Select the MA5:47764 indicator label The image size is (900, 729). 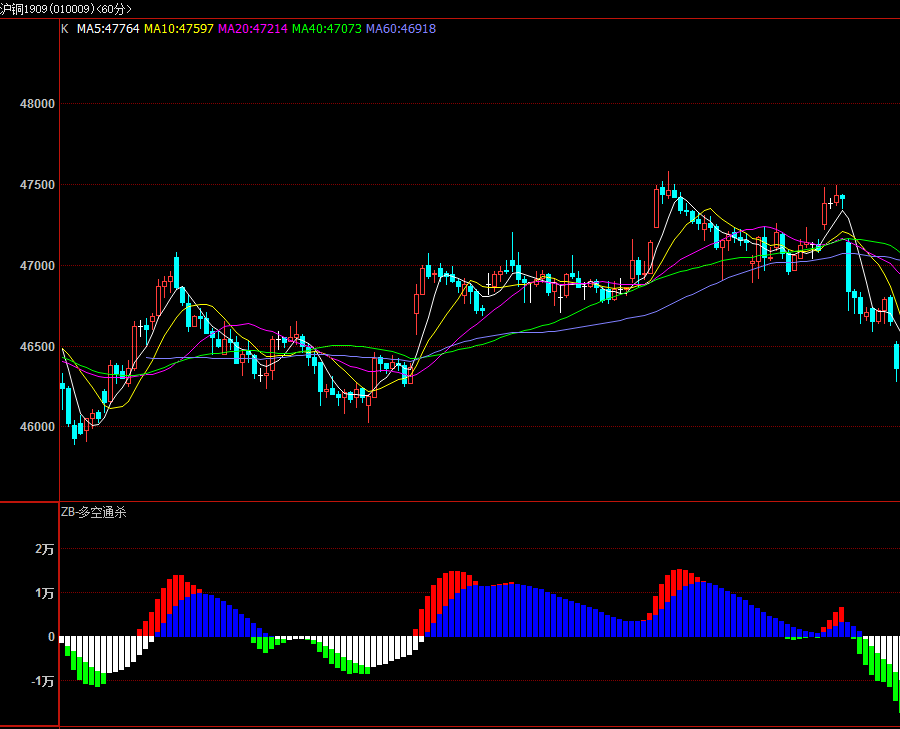click(108, 29)
